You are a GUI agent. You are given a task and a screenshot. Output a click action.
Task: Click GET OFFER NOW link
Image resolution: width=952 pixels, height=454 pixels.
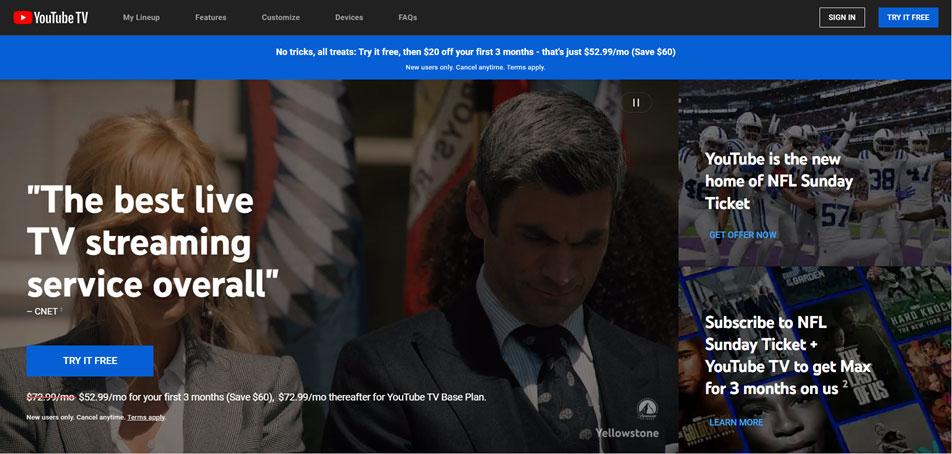pos(743,235)
